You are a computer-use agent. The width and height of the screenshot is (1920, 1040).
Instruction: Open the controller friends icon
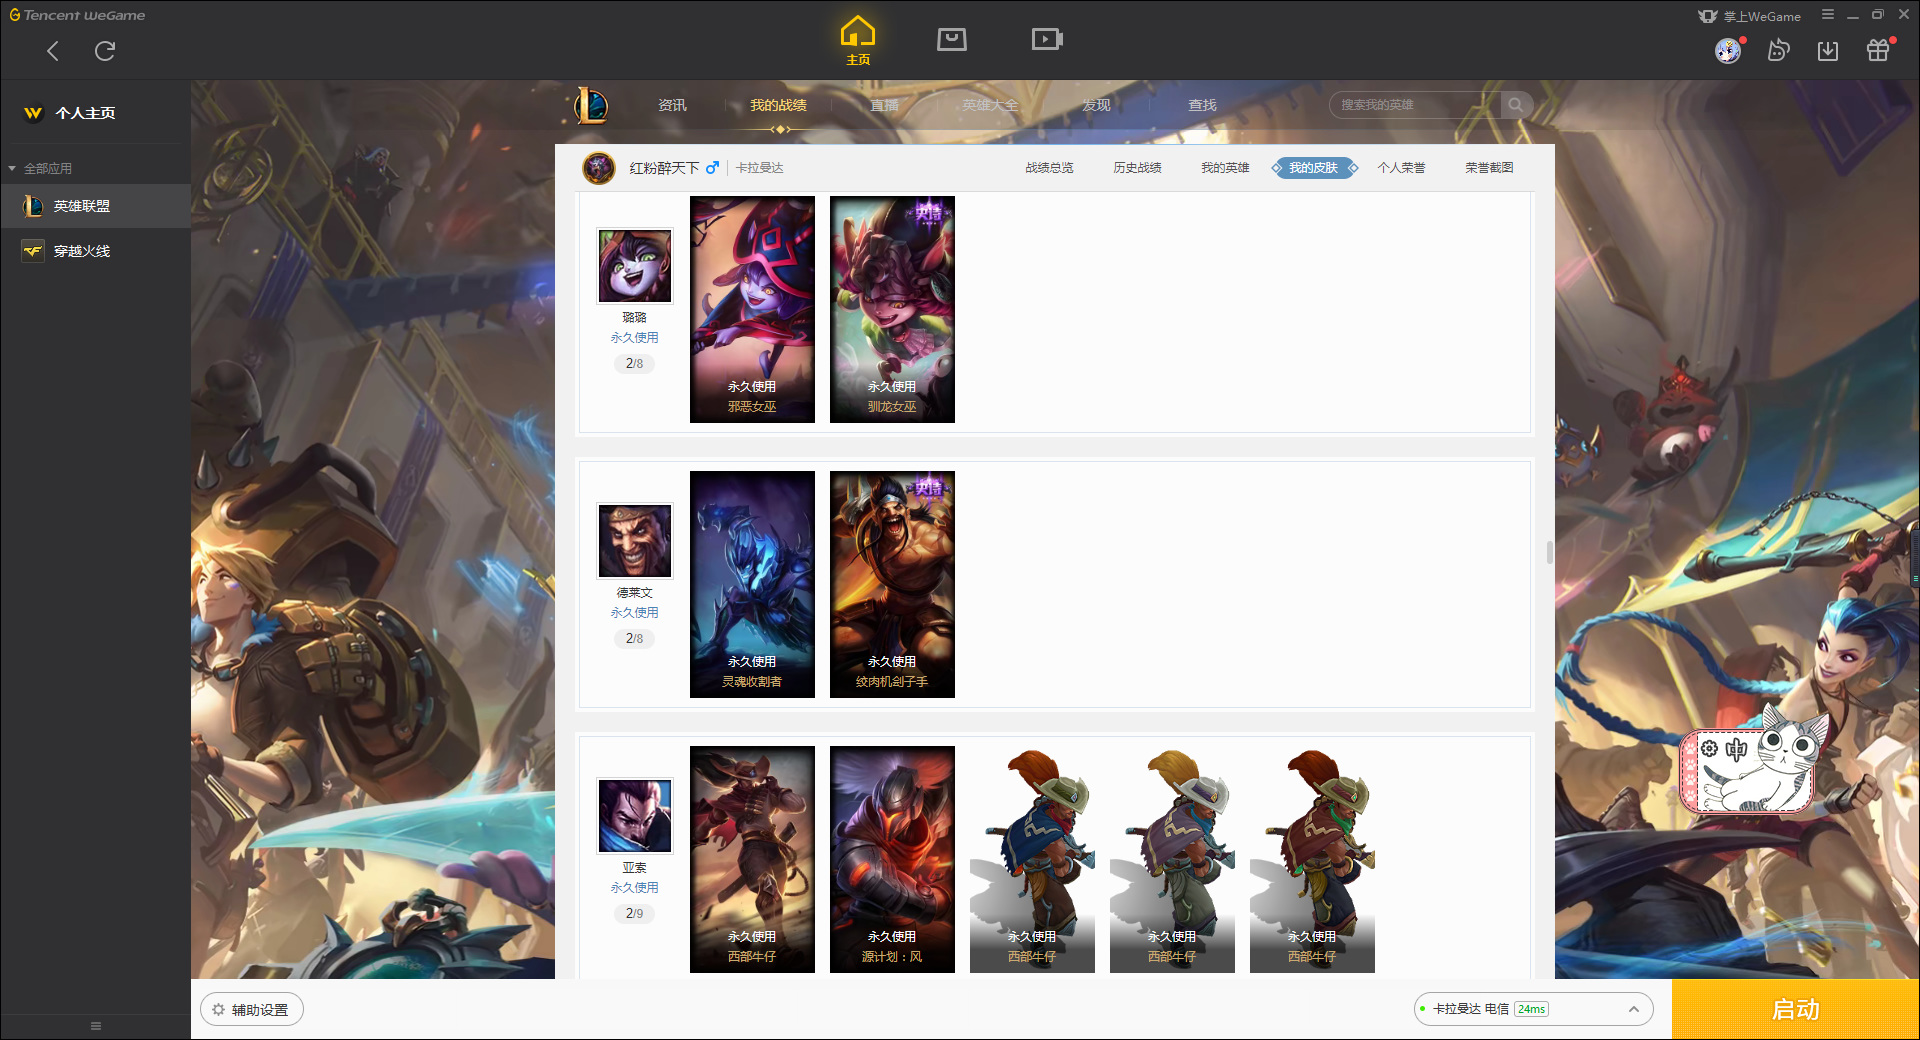tap(1778, 50)
